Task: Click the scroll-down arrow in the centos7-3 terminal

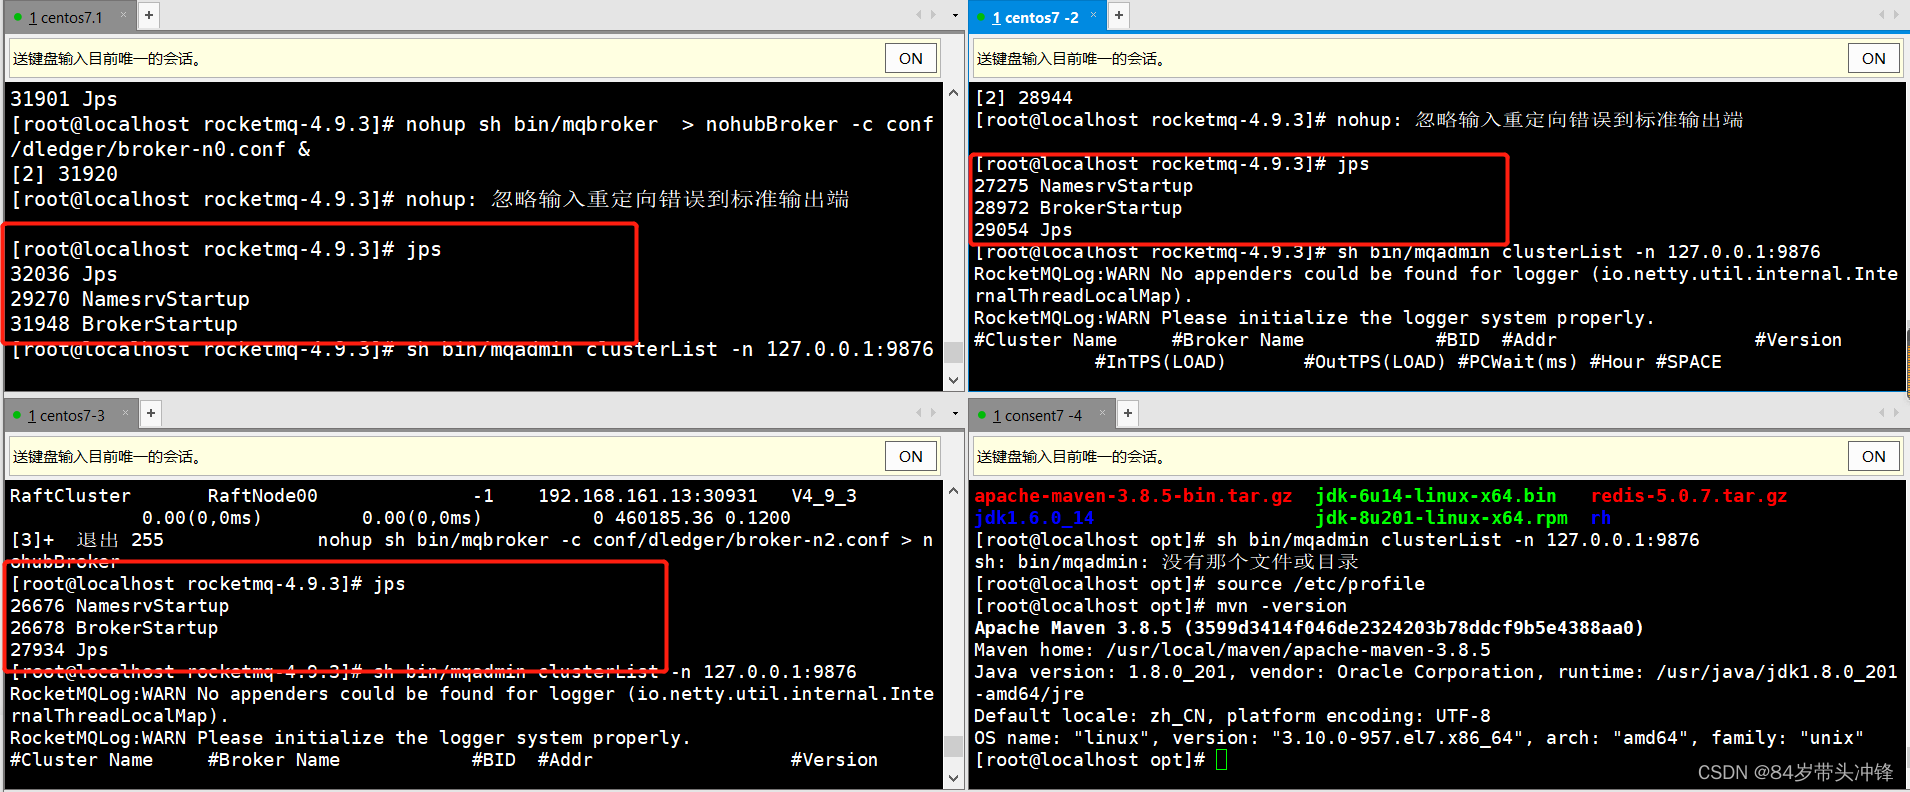Action: pyautogui.click(x=953, y=778)
